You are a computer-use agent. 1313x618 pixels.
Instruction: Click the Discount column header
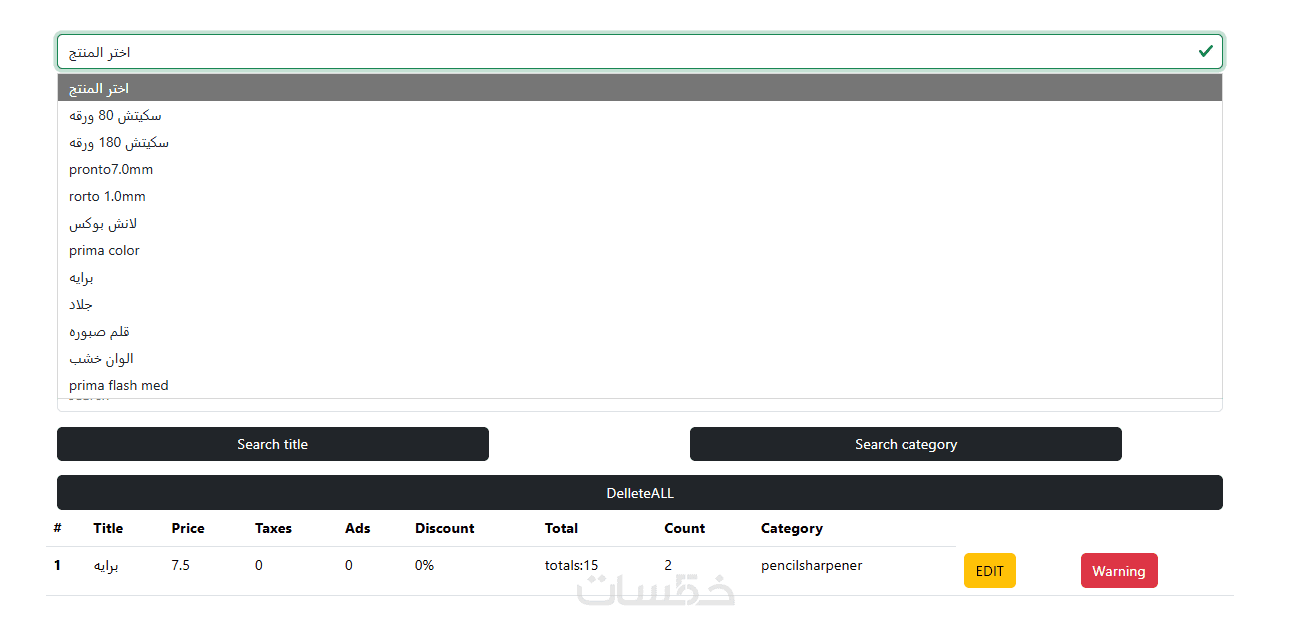pyautogui.click(x=445, y=528)
